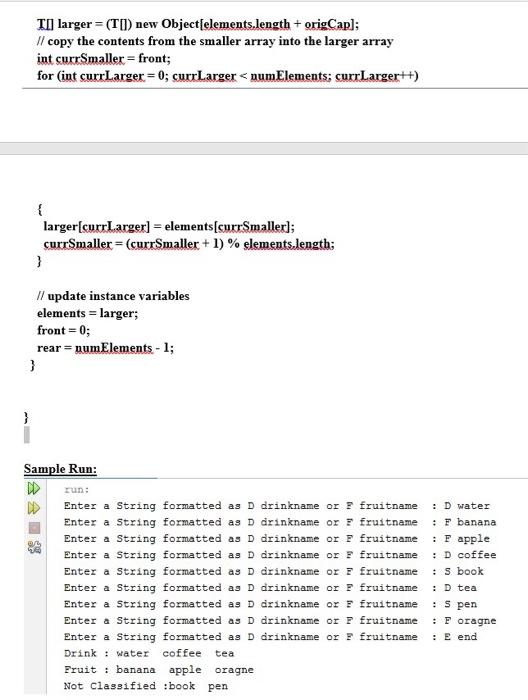
Task: Place cursor in "front = 0;" line
Action: [63, 330]
